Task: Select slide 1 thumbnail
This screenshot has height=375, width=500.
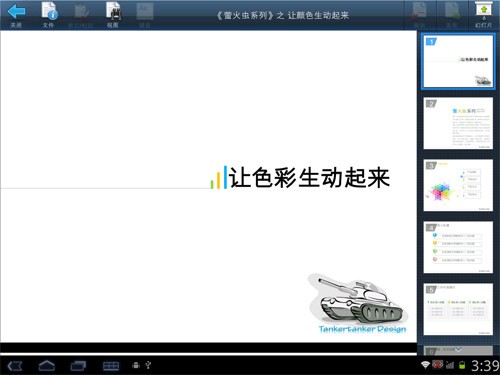Action: 458,61
